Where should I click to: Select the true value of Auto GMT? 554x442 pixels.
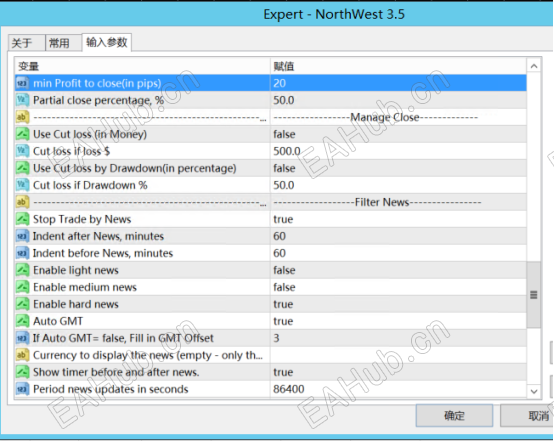pos(283,321)
